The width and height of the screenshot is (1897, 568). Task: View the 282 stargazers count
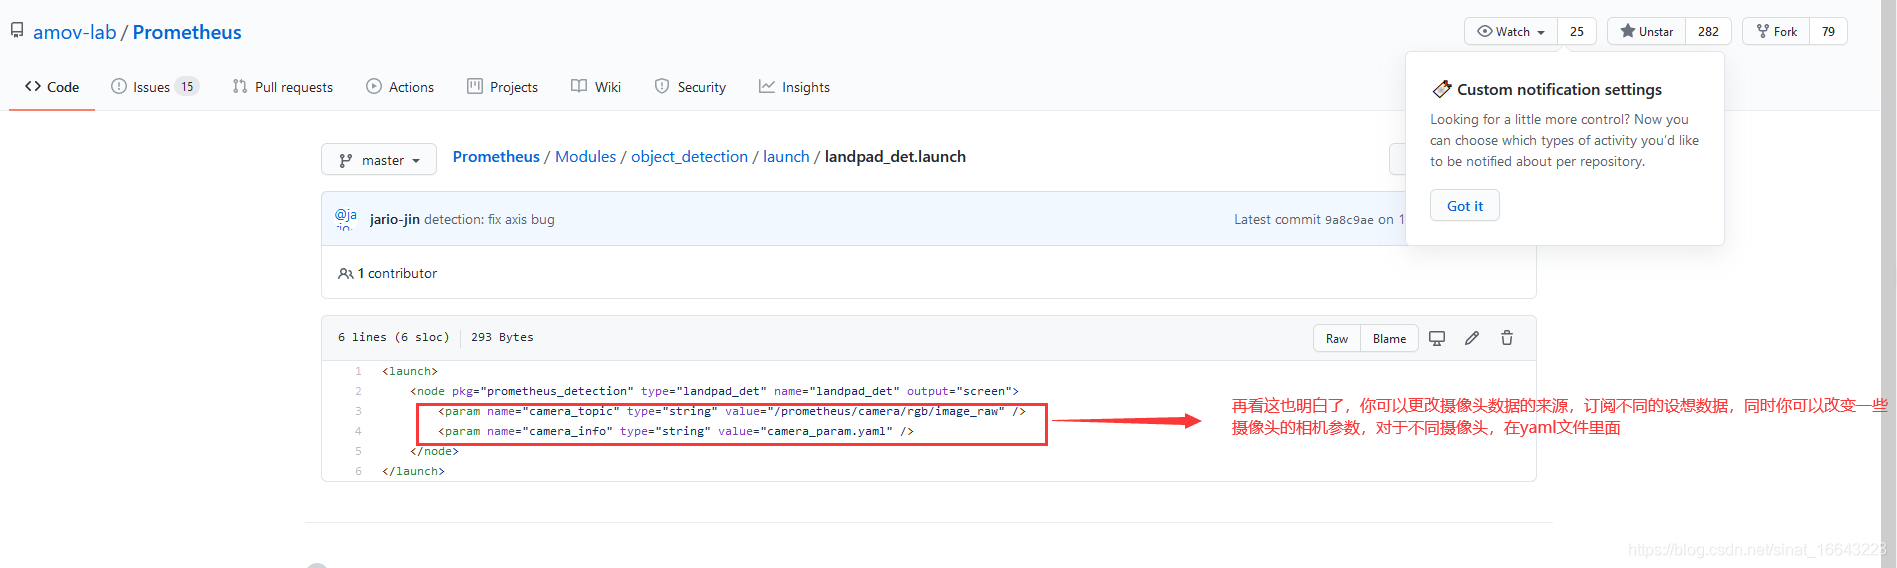(x=1708, y=31)
